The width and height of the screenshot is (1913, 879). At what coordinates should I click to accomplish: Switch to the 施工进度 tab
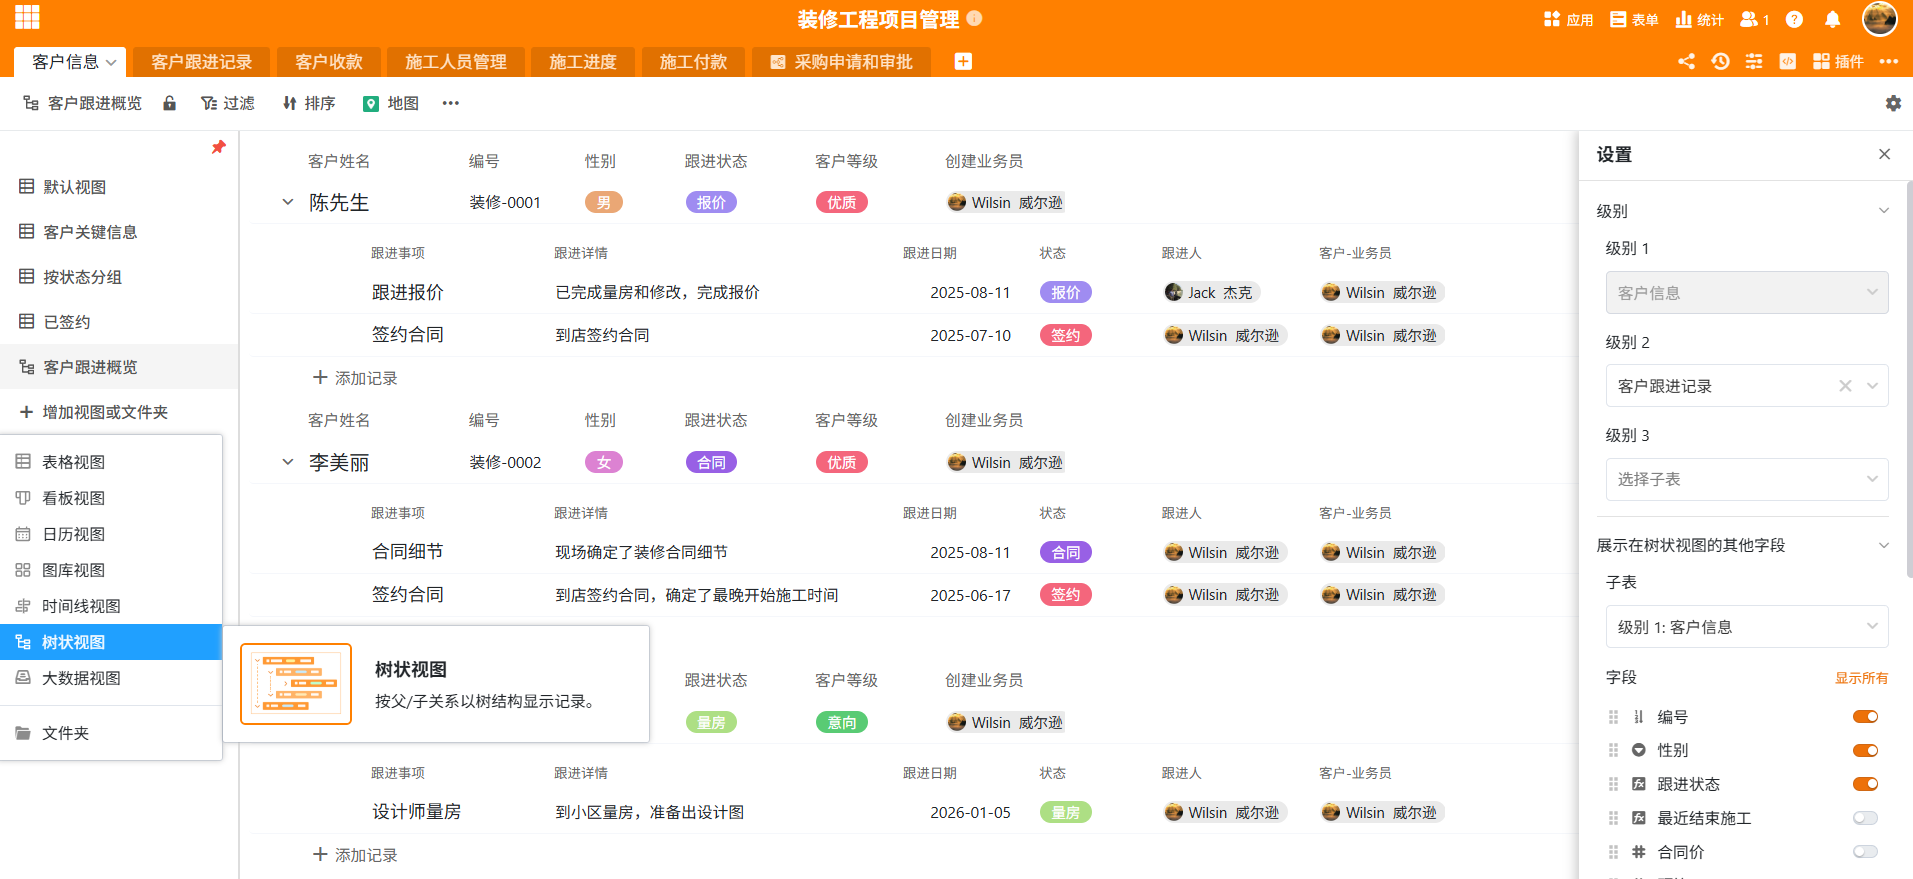[x=582, y=62]
